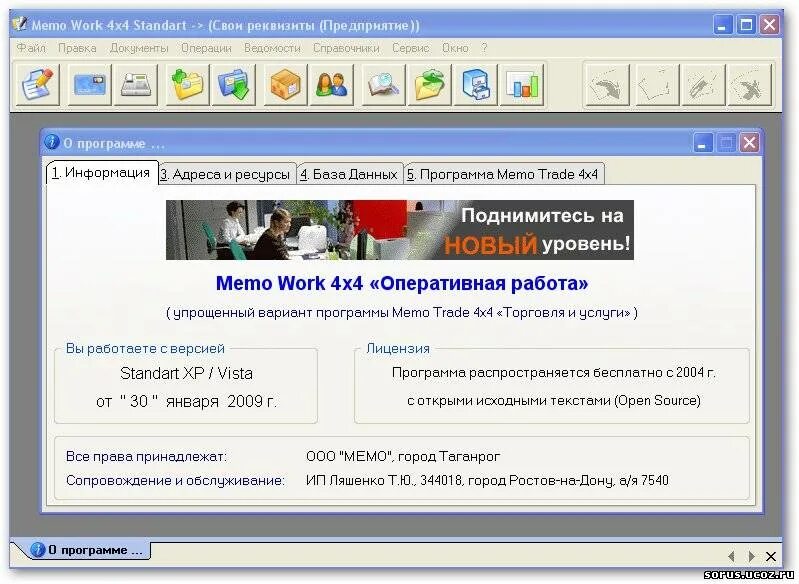Click the blue info icon in dialog title
799x584 pixels.
pyautogui.click(x=51, y=142)
